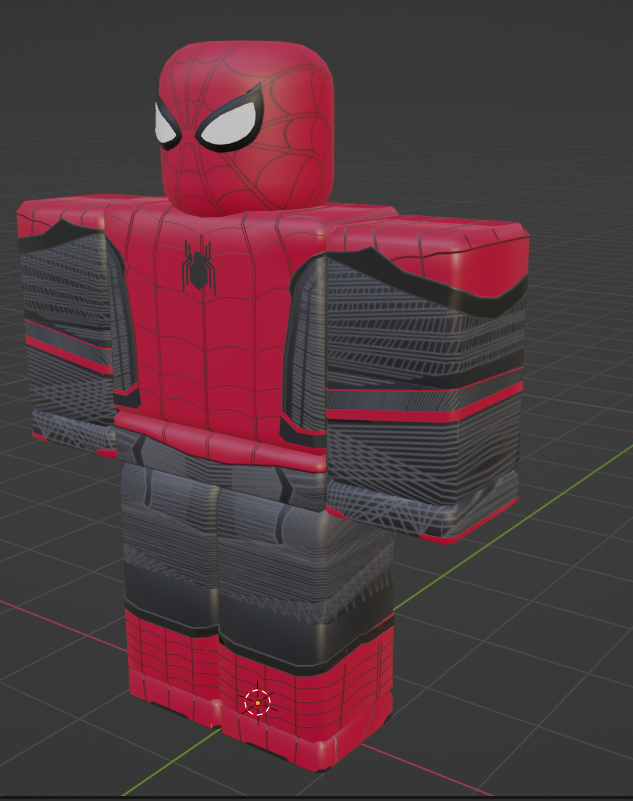
Task: Click the 3D cursor crosshair near the feet
Action: [257, 702]
